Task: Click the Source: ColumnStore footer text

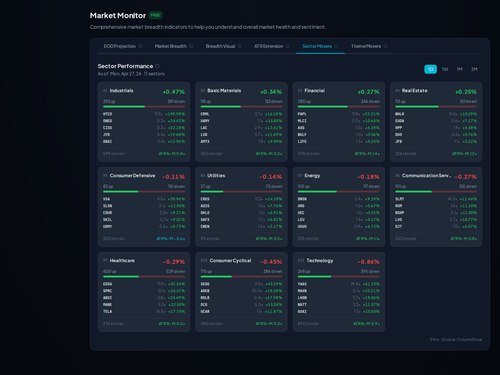Action: 462,339
